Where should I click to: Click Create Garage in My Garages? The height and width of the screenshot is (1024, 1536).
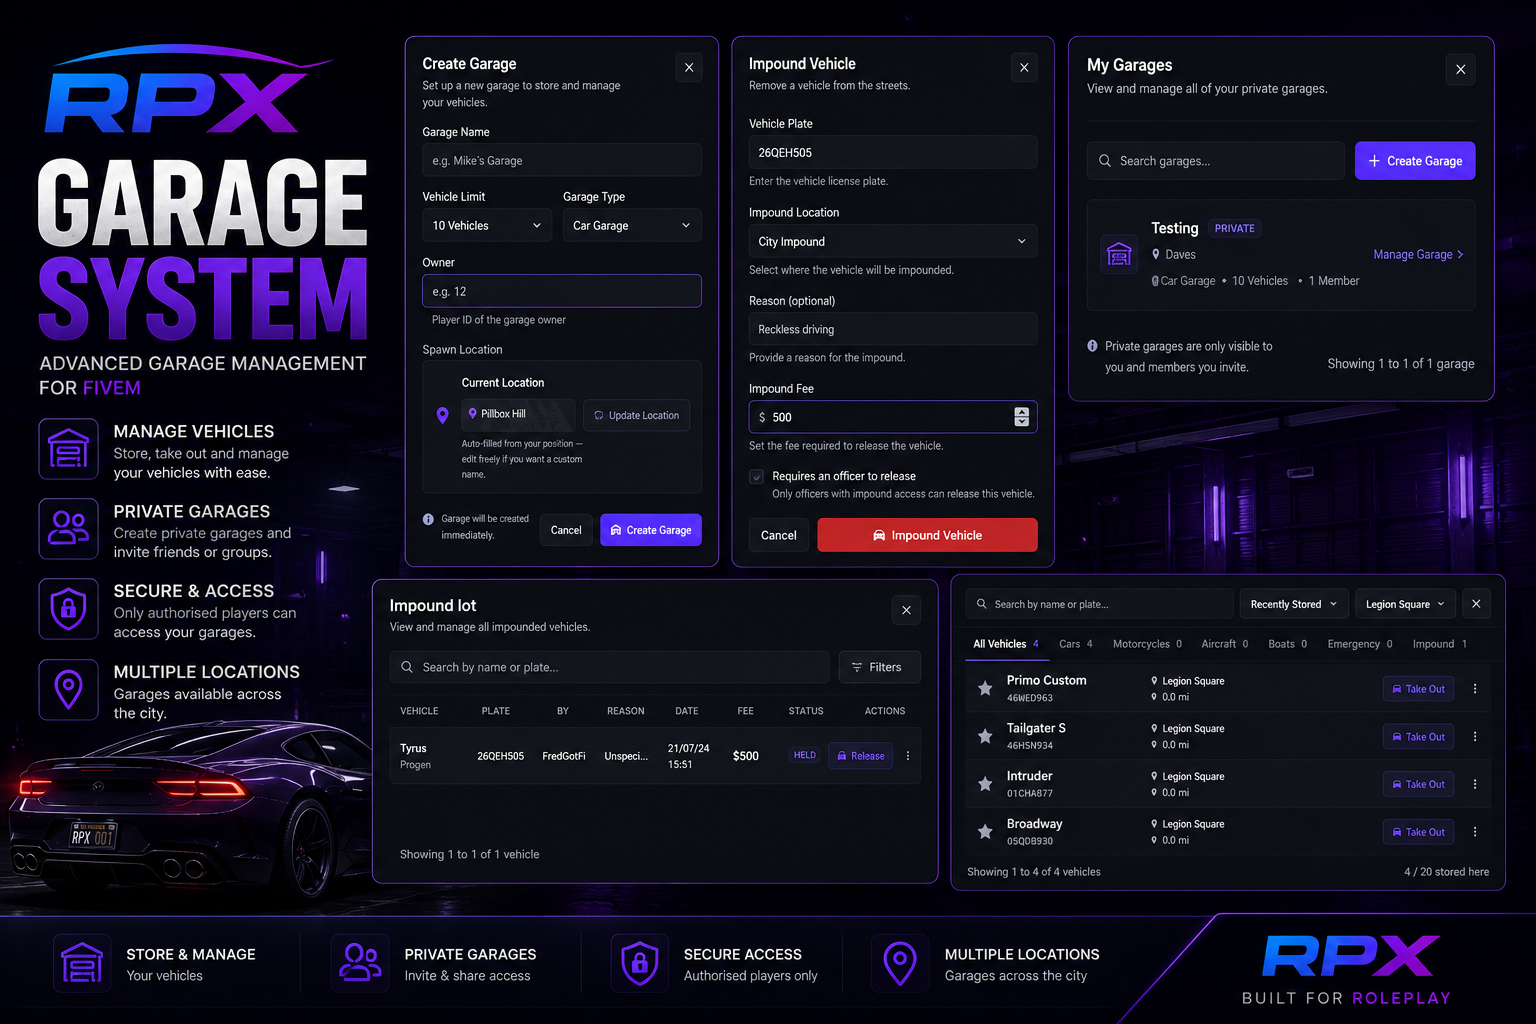[x=1415, y=161]
